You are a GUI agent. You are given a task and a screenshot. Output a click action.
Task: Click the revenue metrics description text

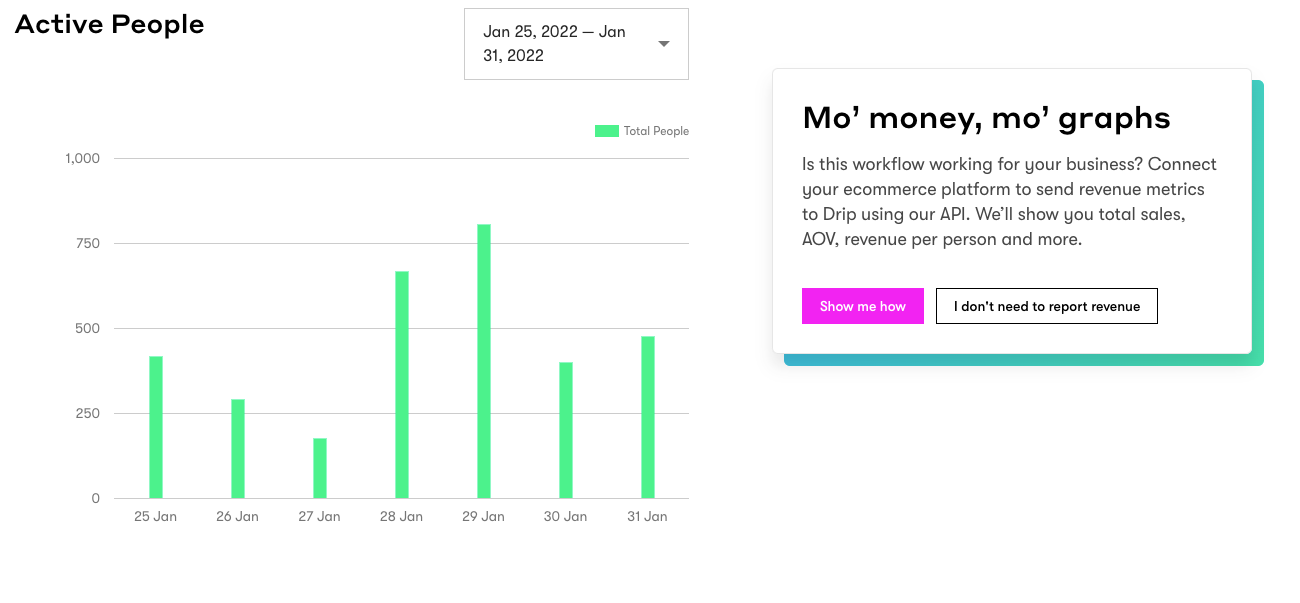(x=1010, y=202)
